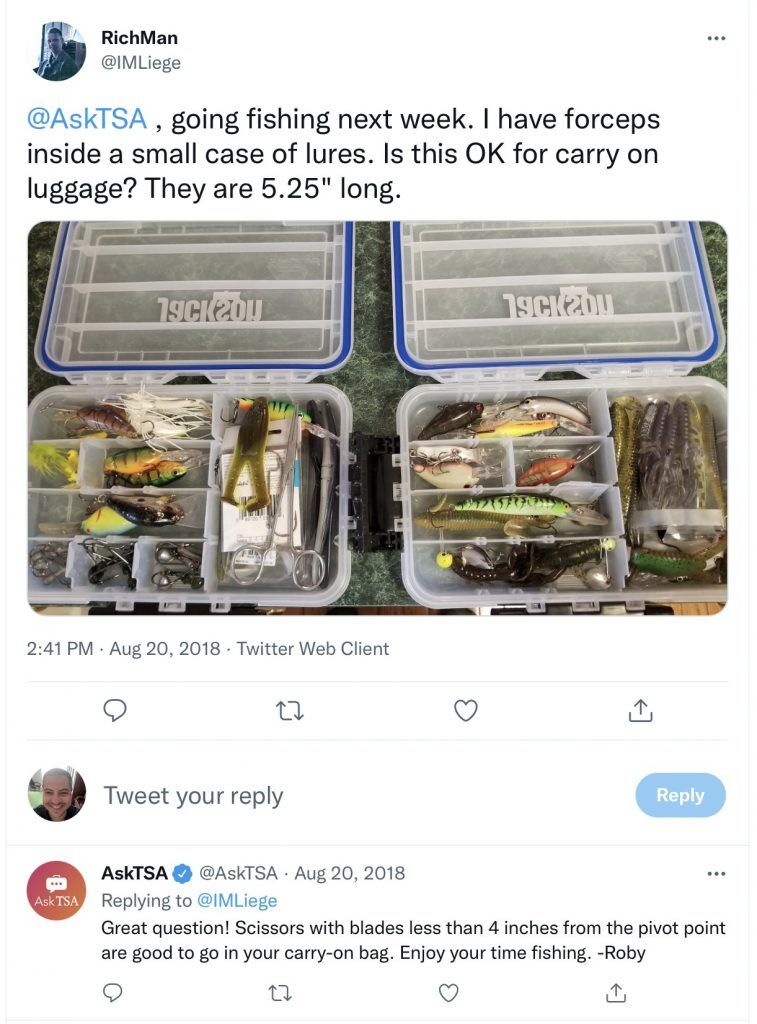This screenshot has height=1024, width=757.
Task: Like the main tweet with the heart icon
Action: coord(466,710)
